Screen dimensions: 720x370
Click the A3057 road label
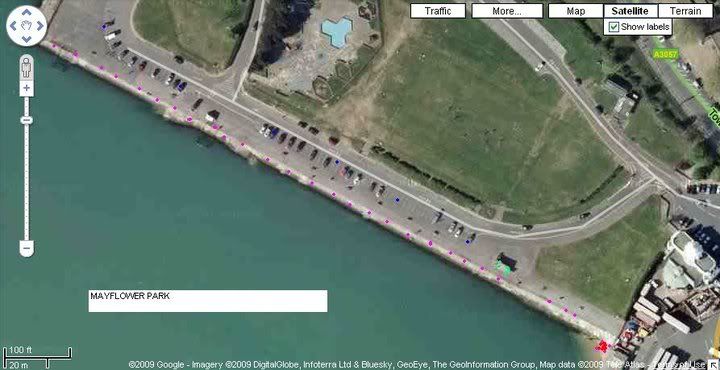pyautogui.click(x=665, y=54)
